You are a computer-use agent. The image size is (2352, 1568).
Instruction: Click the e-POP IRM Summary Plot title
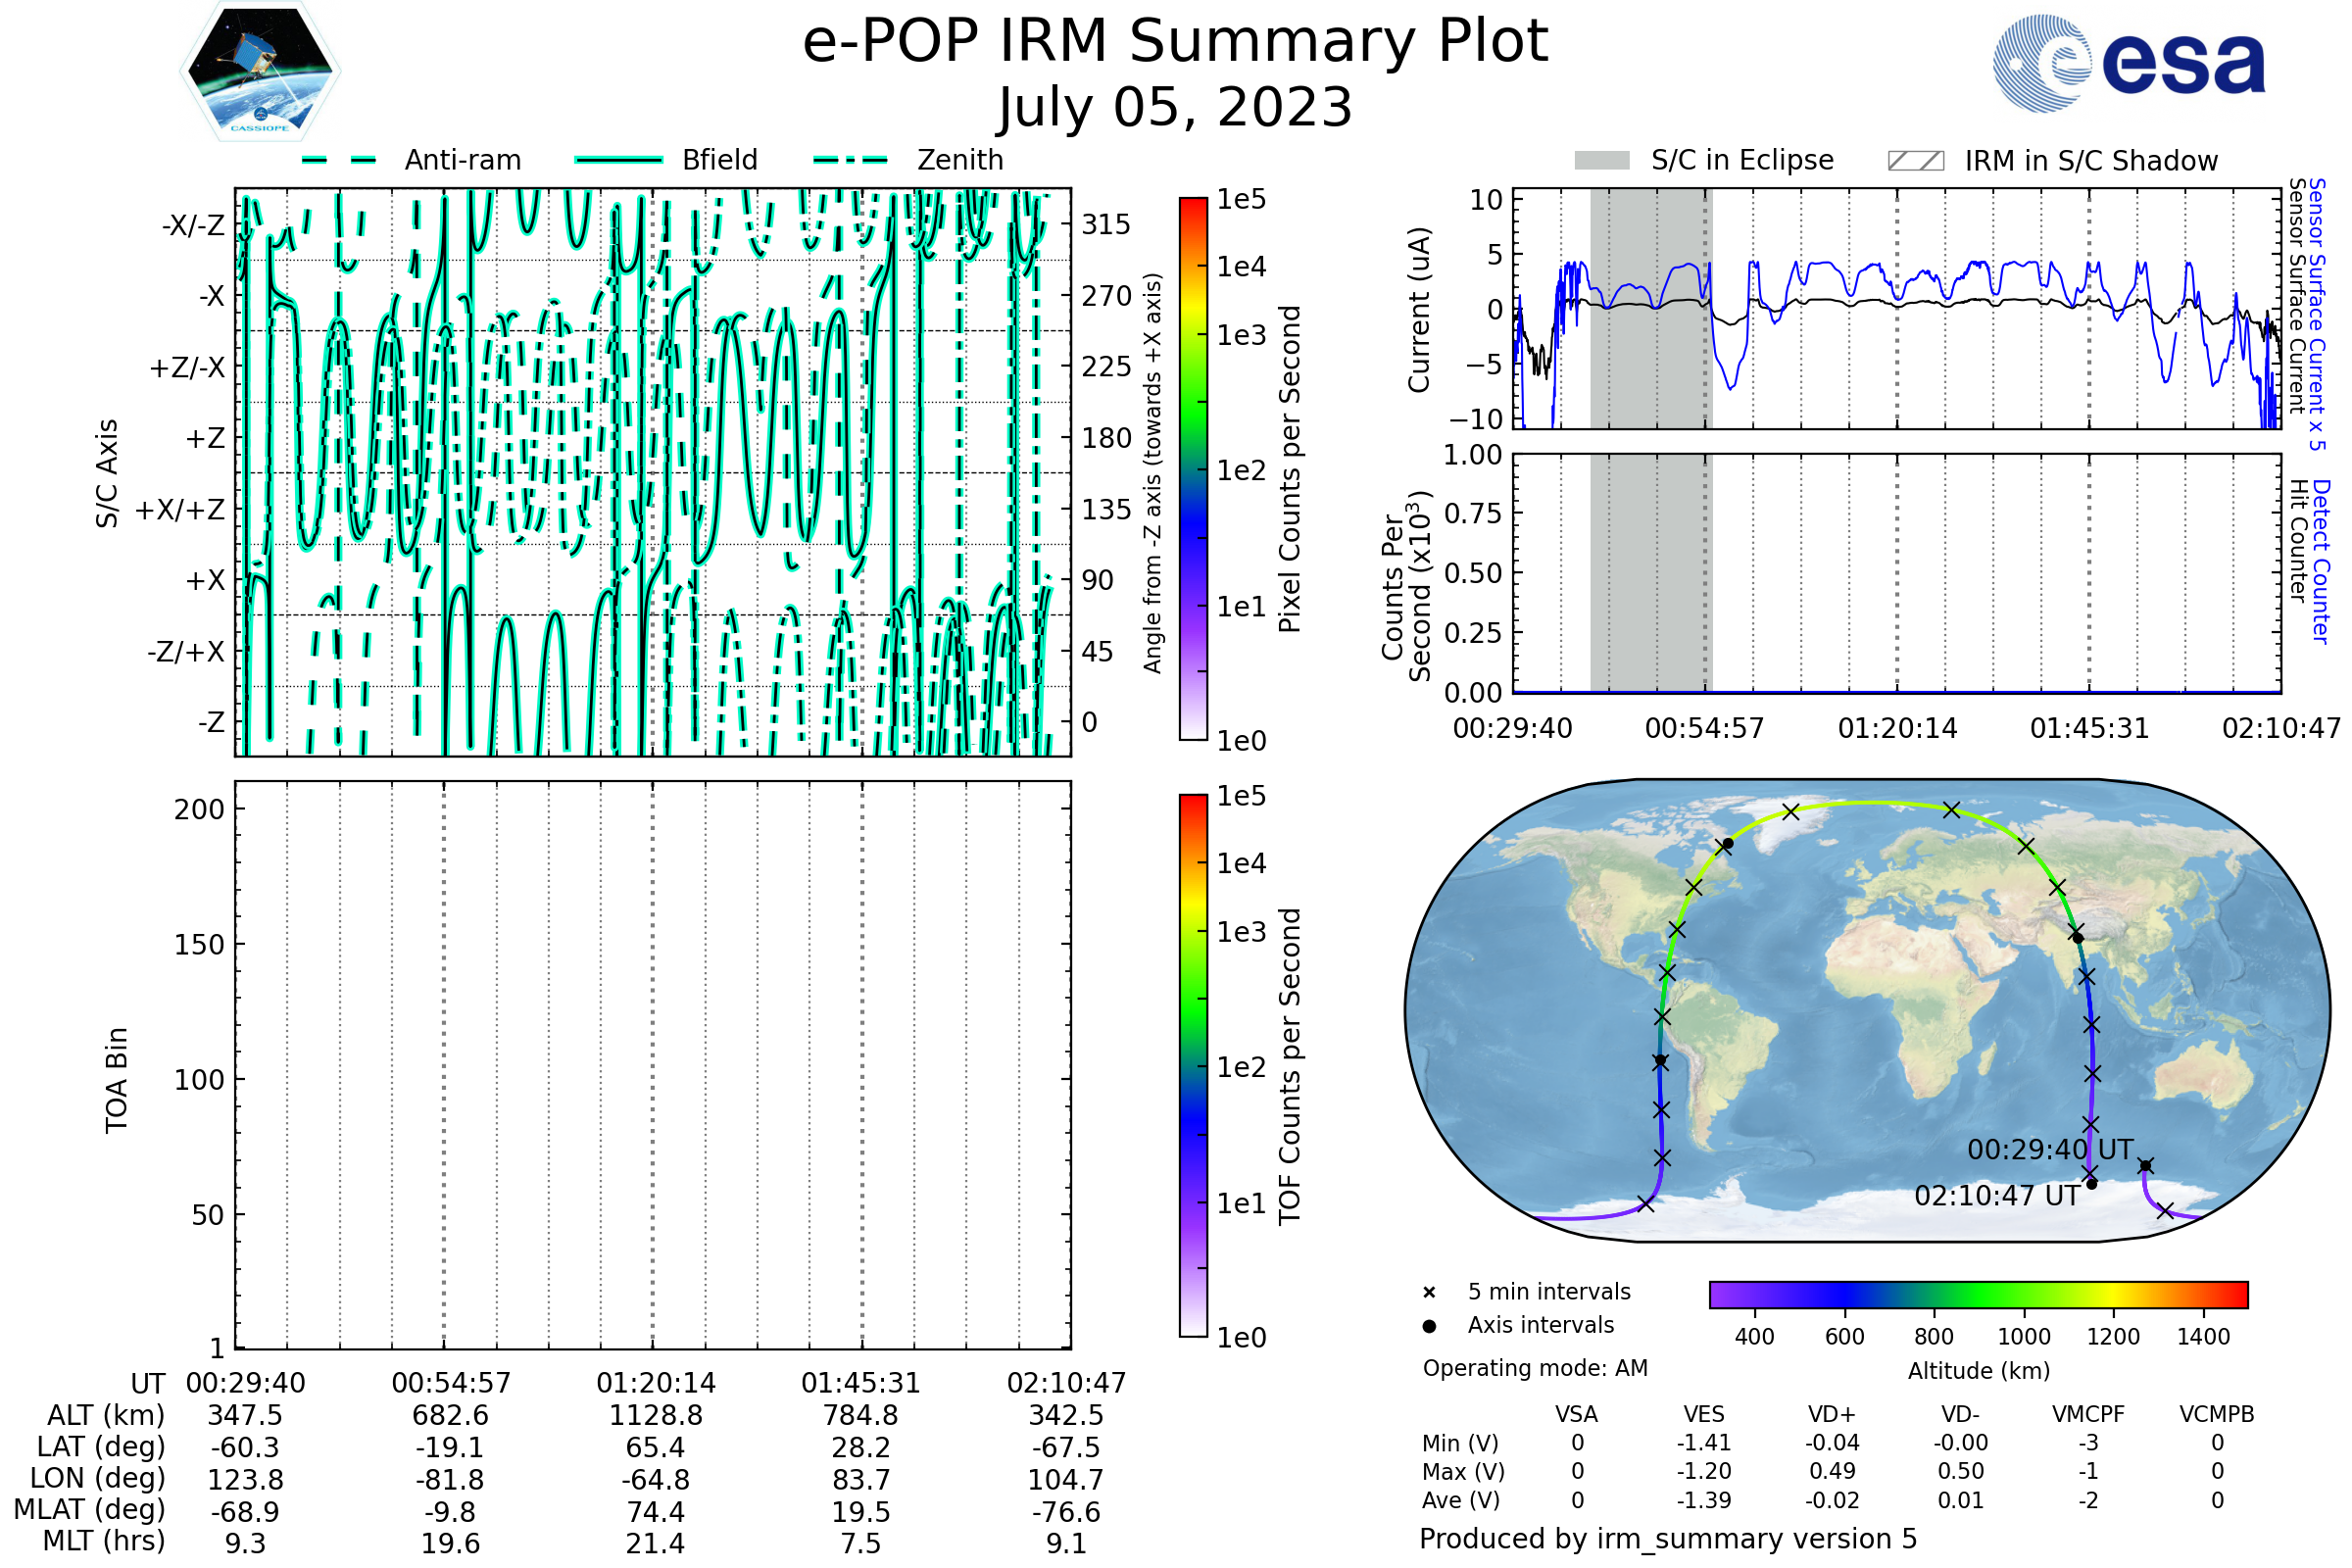pos(1175,42)
